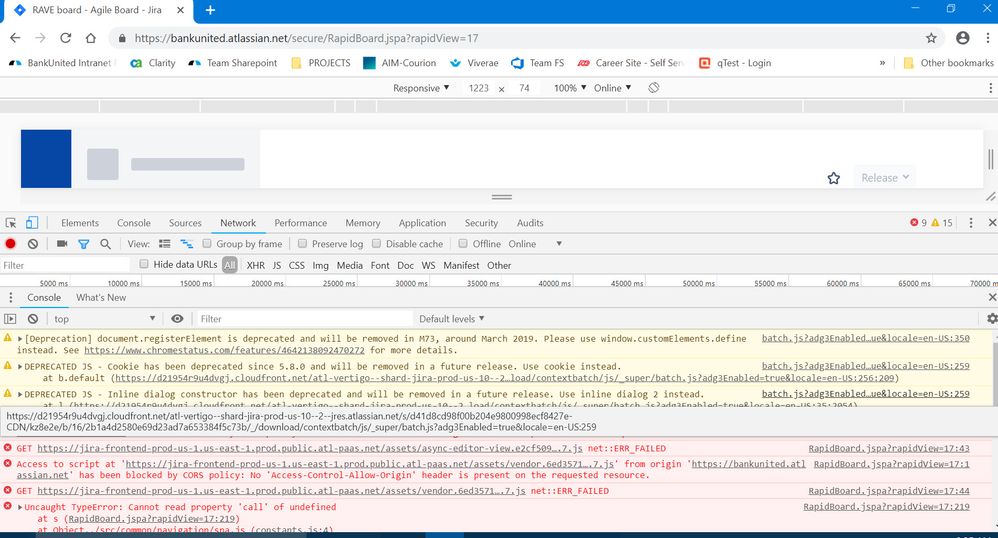Toggle the device toolbar icon in DevTools
The height and width of the screenshot is (538, 998).
point(32,223)
